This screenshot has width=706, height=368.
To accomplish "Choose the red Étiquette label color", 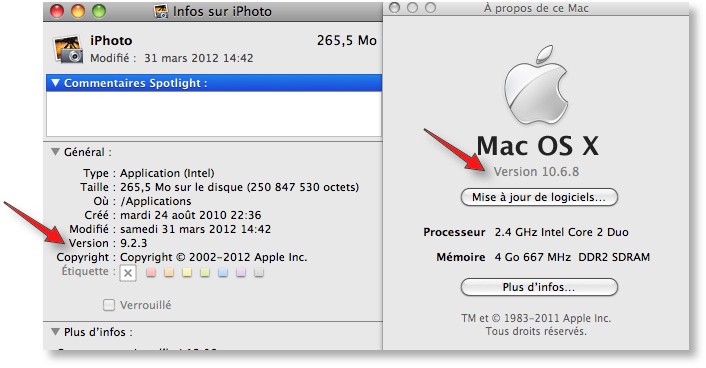I will click(x=151, y=273).
